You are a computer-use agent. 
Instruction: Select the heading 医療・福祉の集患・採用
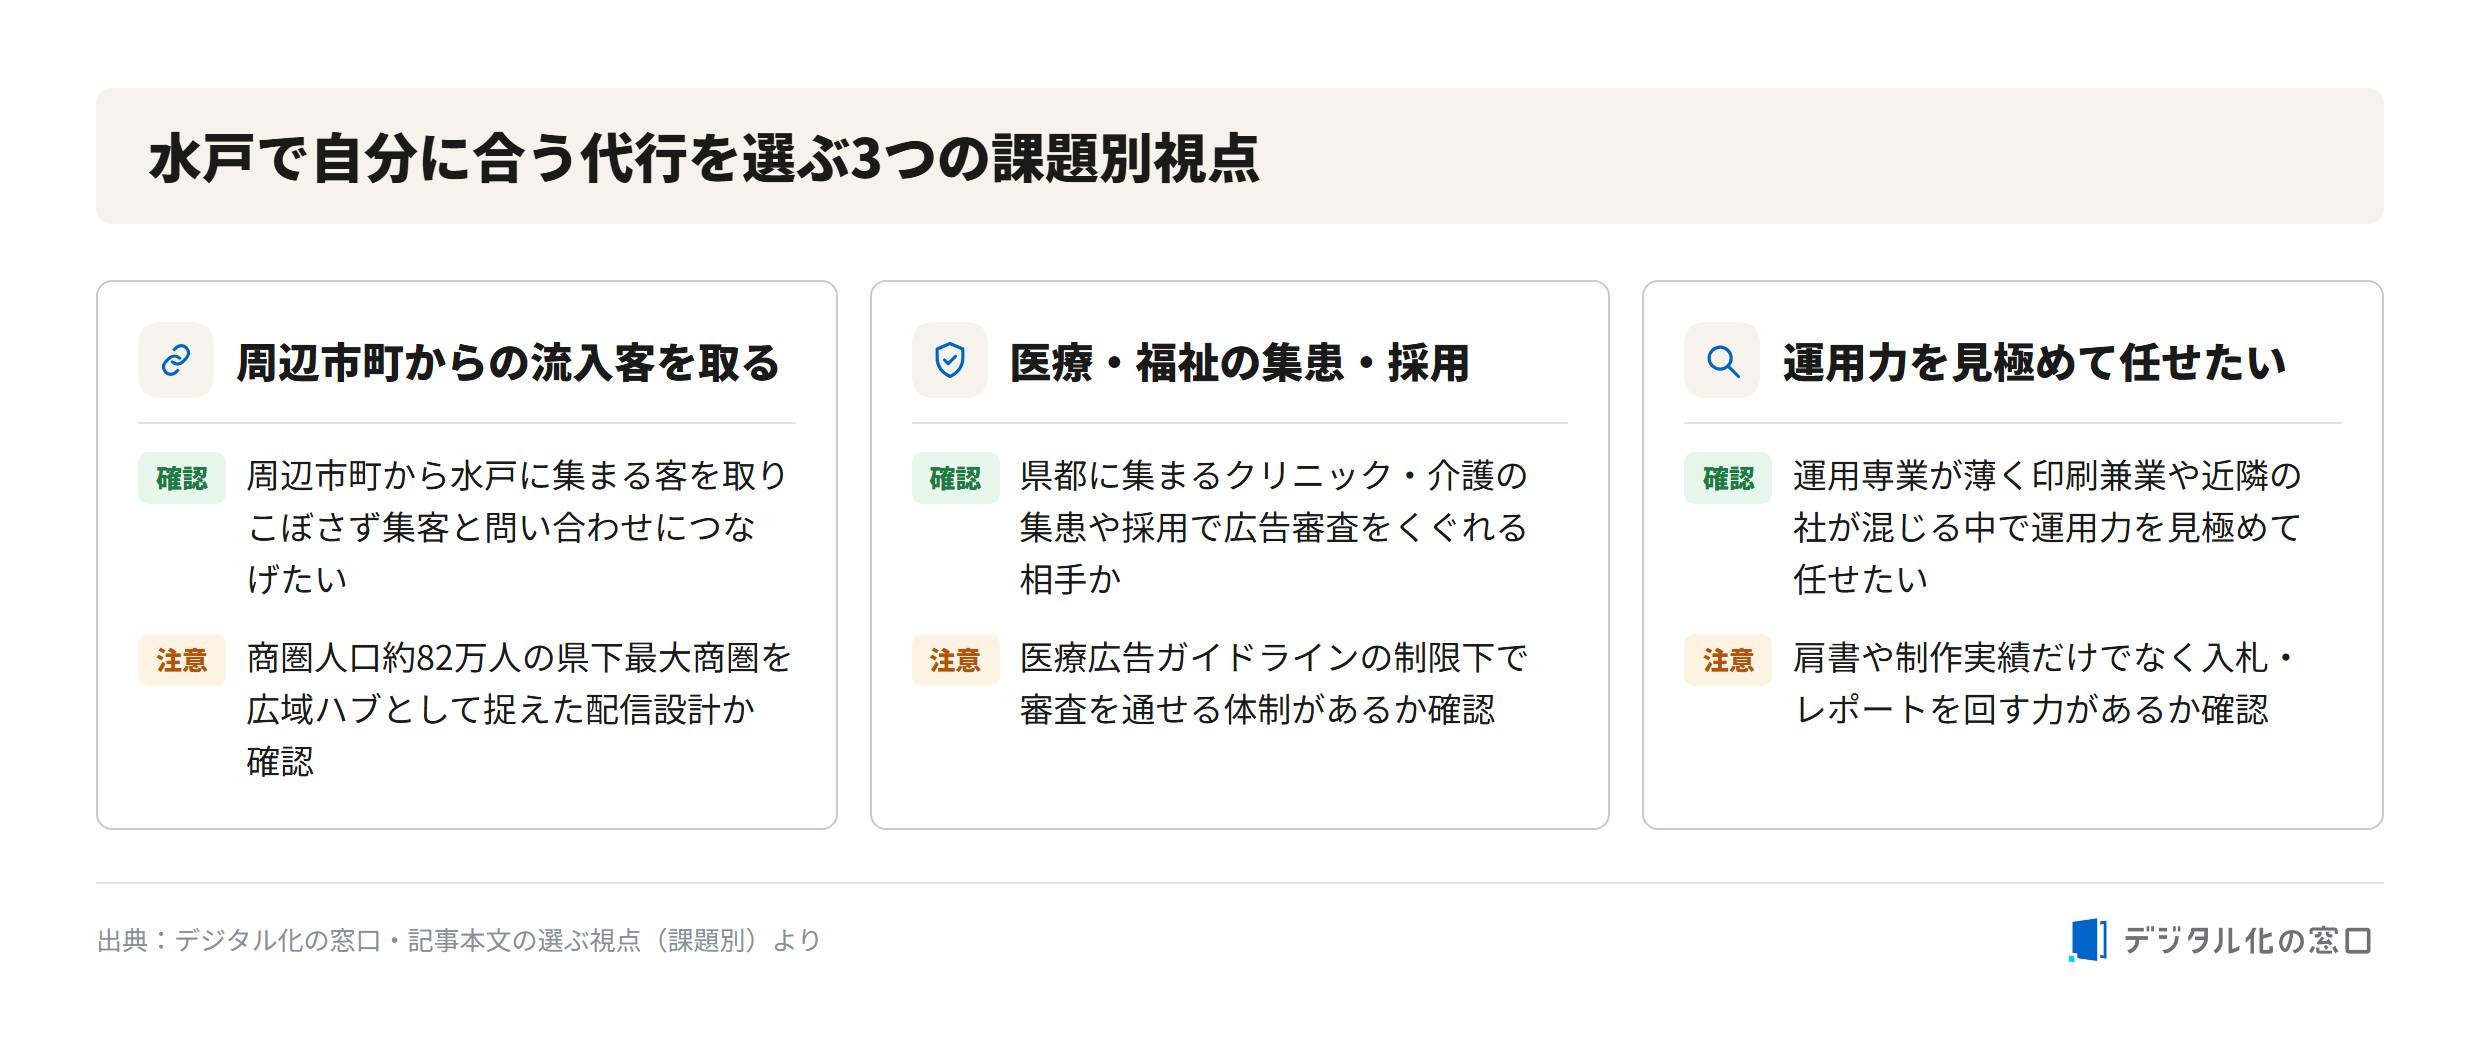pyautogui.click(x=1240, y=362)
